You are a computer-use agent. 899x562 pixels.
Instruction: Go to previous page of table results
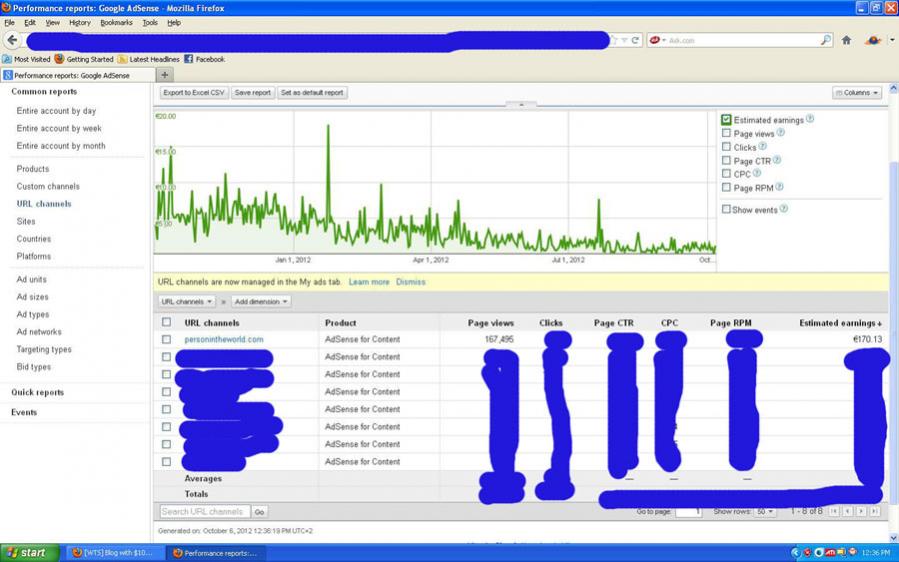pos(848,511)
